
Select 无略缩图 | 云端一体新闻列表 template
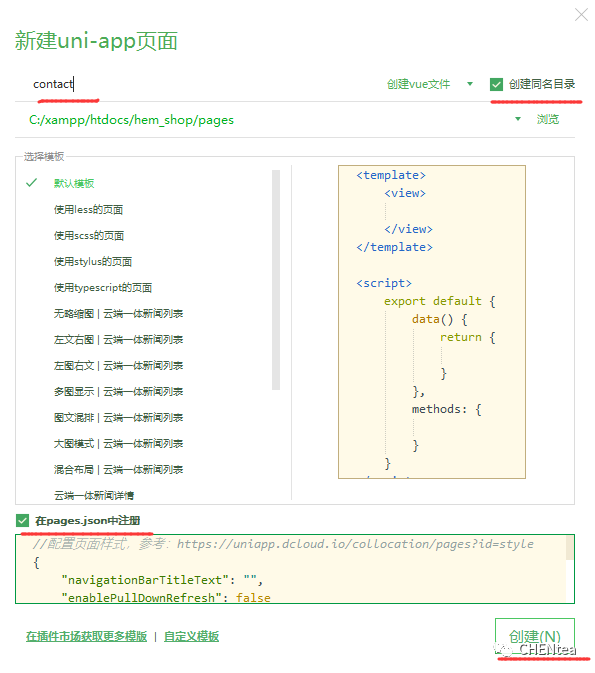118,314
